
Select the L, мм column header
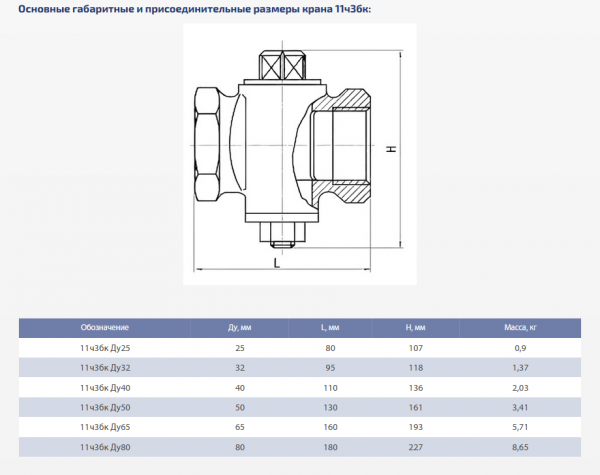[330, 327]
